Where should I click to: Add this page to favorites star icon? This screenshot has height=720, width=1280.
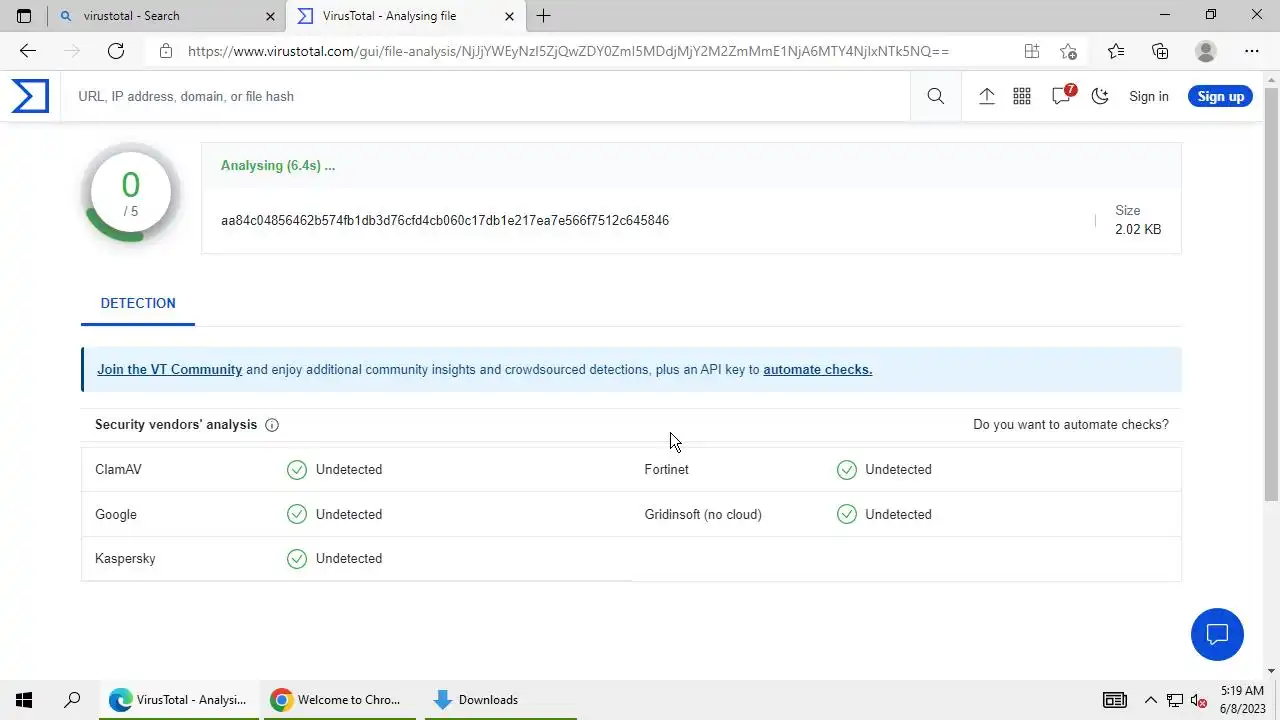(x=1068, y=51)
